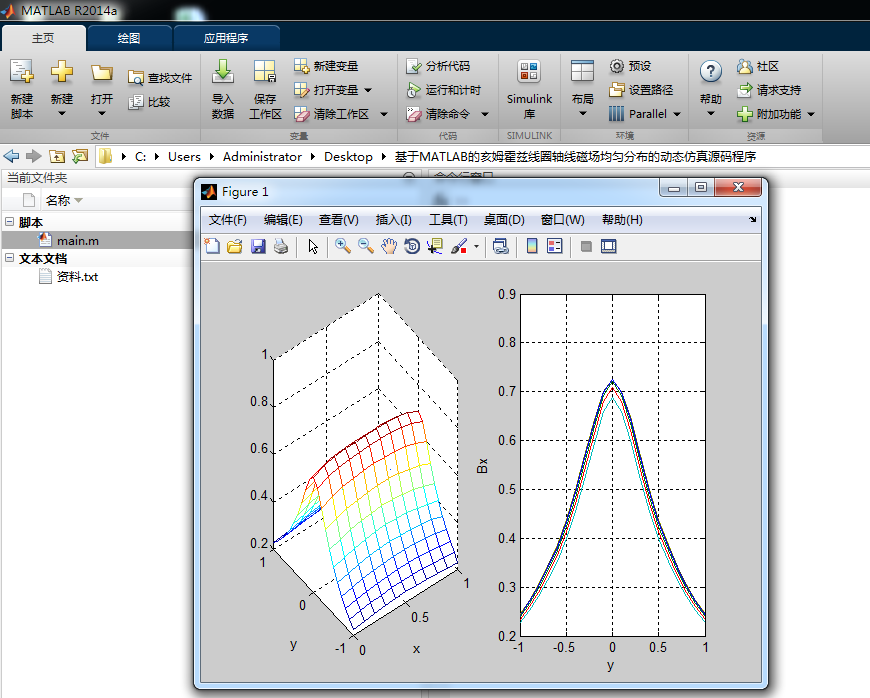Click Run and Time (运行和计时)

pos(443,90)
